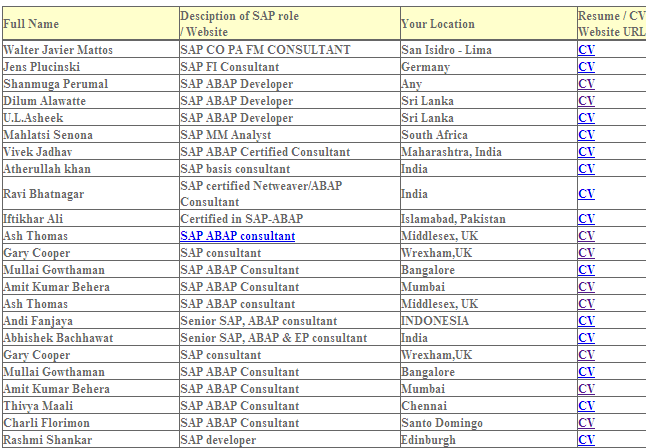Image resolution: width=646 pixels, height=448 pixels.
Task: Click the name Thivya Maali
Action: (x=38, y=406)
